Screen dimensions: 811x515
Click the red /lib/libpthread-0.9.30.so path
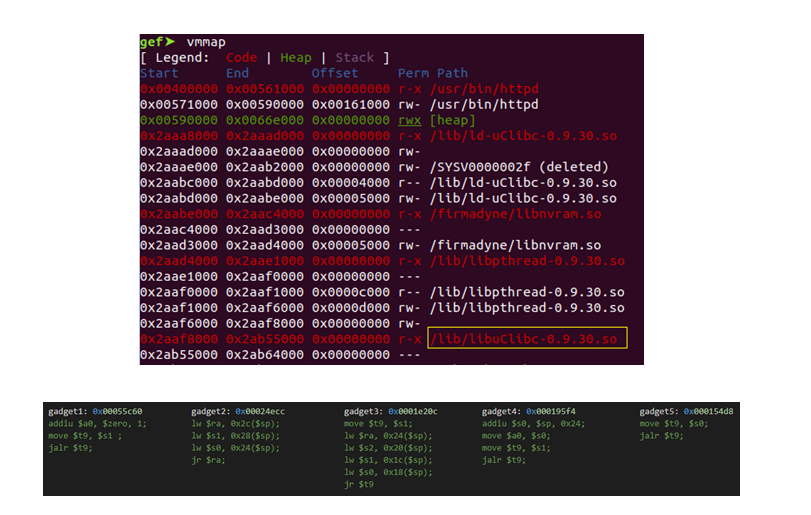pos(527,261)
